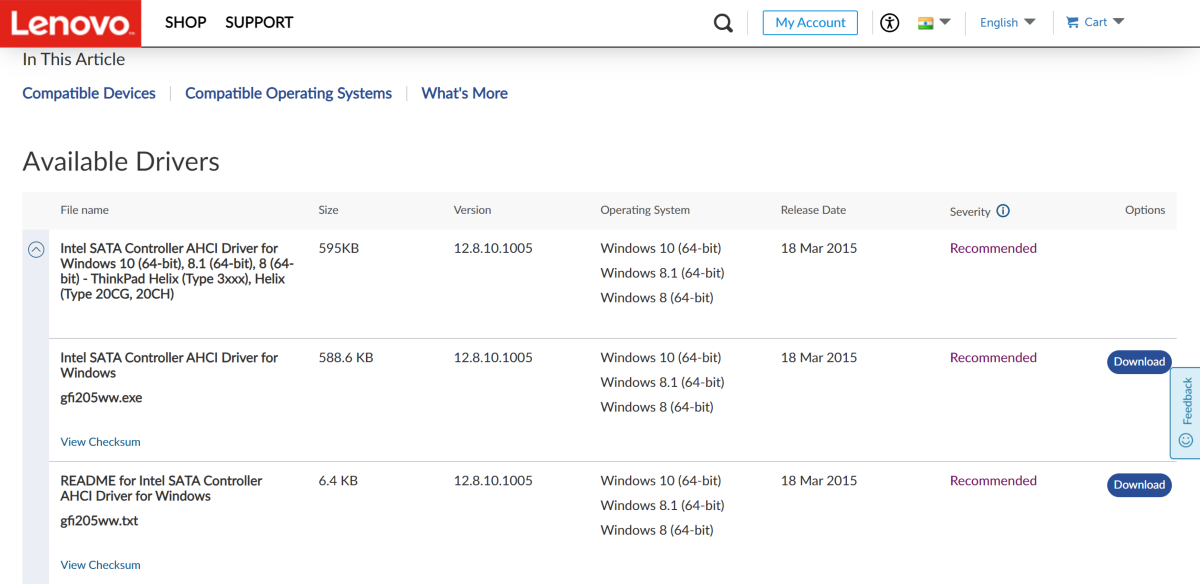Open the SHOP menu
The image size is (1200, 587).
click(x=185, y=22)
